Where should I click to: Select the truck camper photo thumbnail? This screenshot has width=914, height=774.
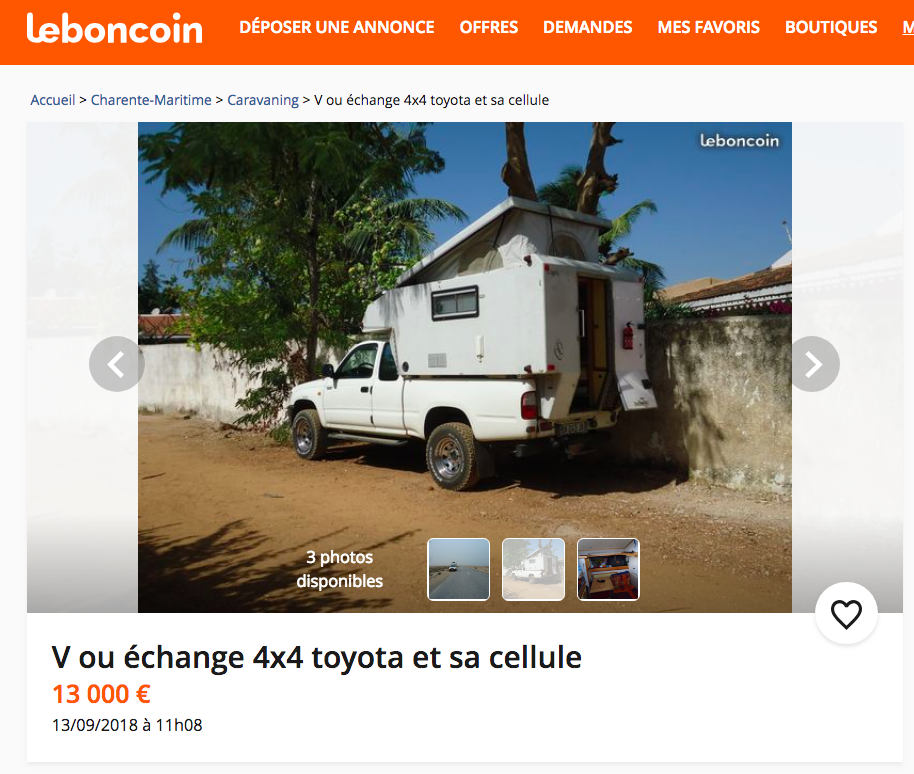pyautogui.click(x=533, y=569)
